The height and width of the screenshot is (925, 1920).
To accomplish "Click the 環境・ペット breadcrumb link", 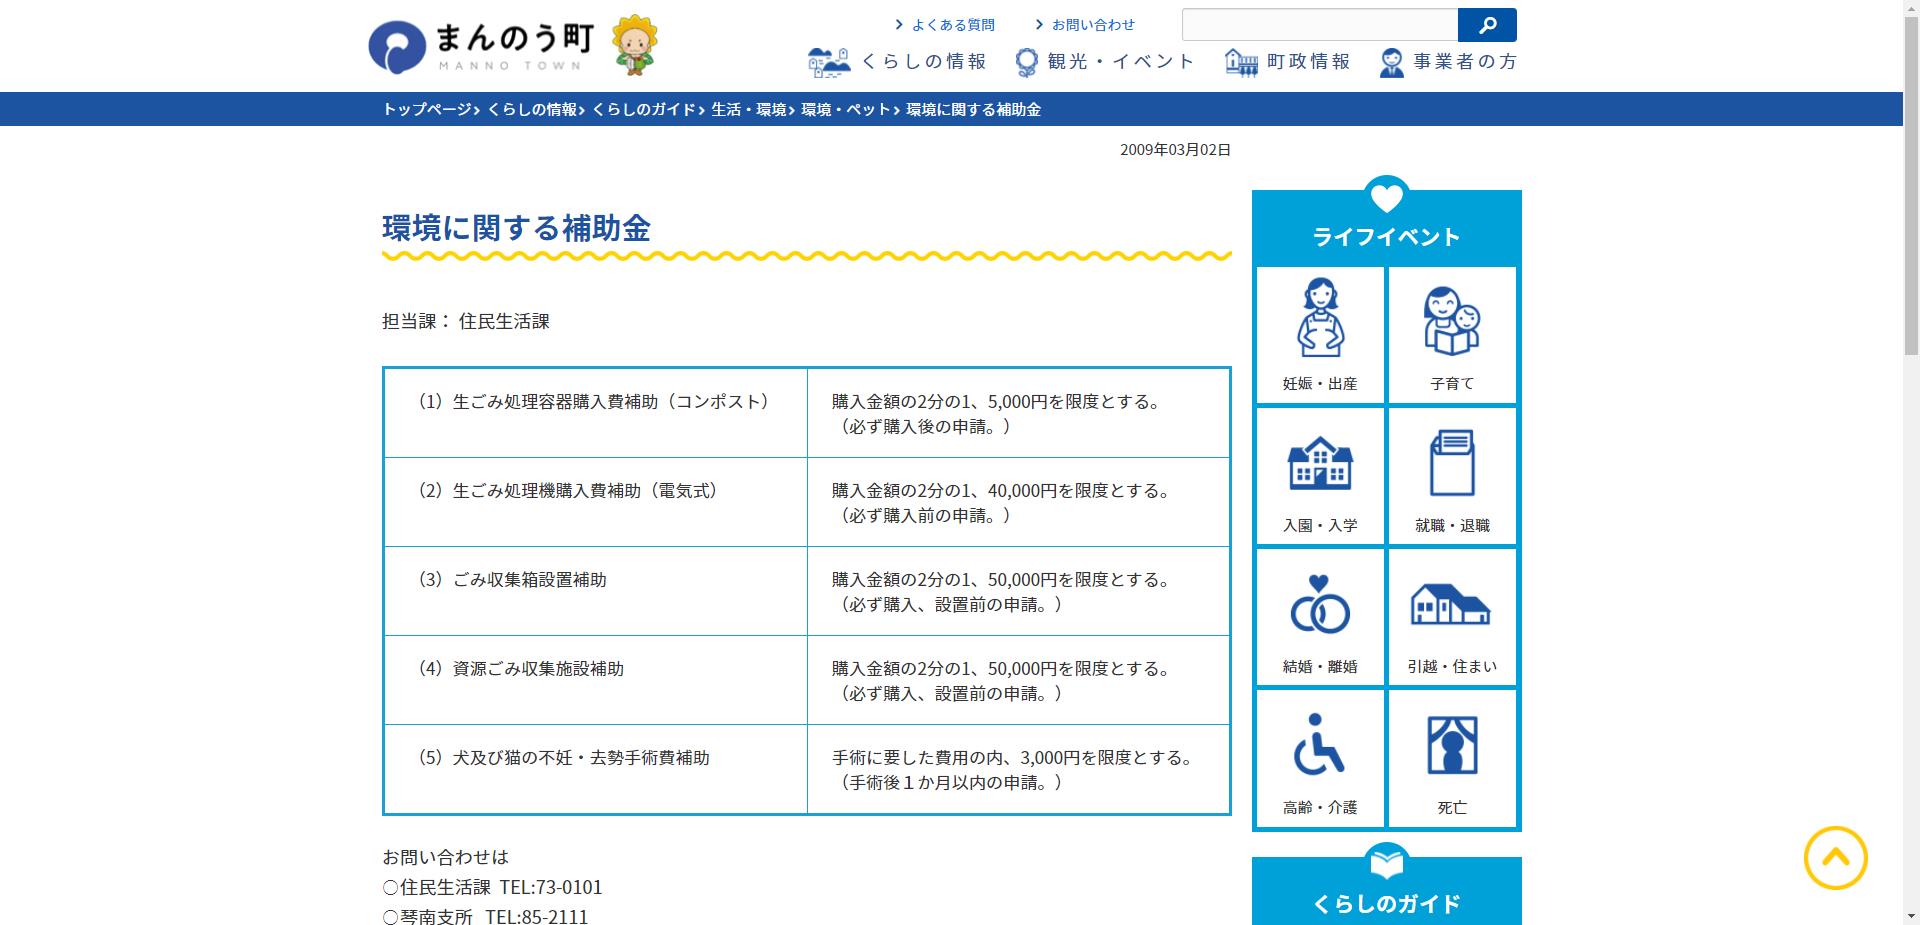I will (x=844, y=110).
